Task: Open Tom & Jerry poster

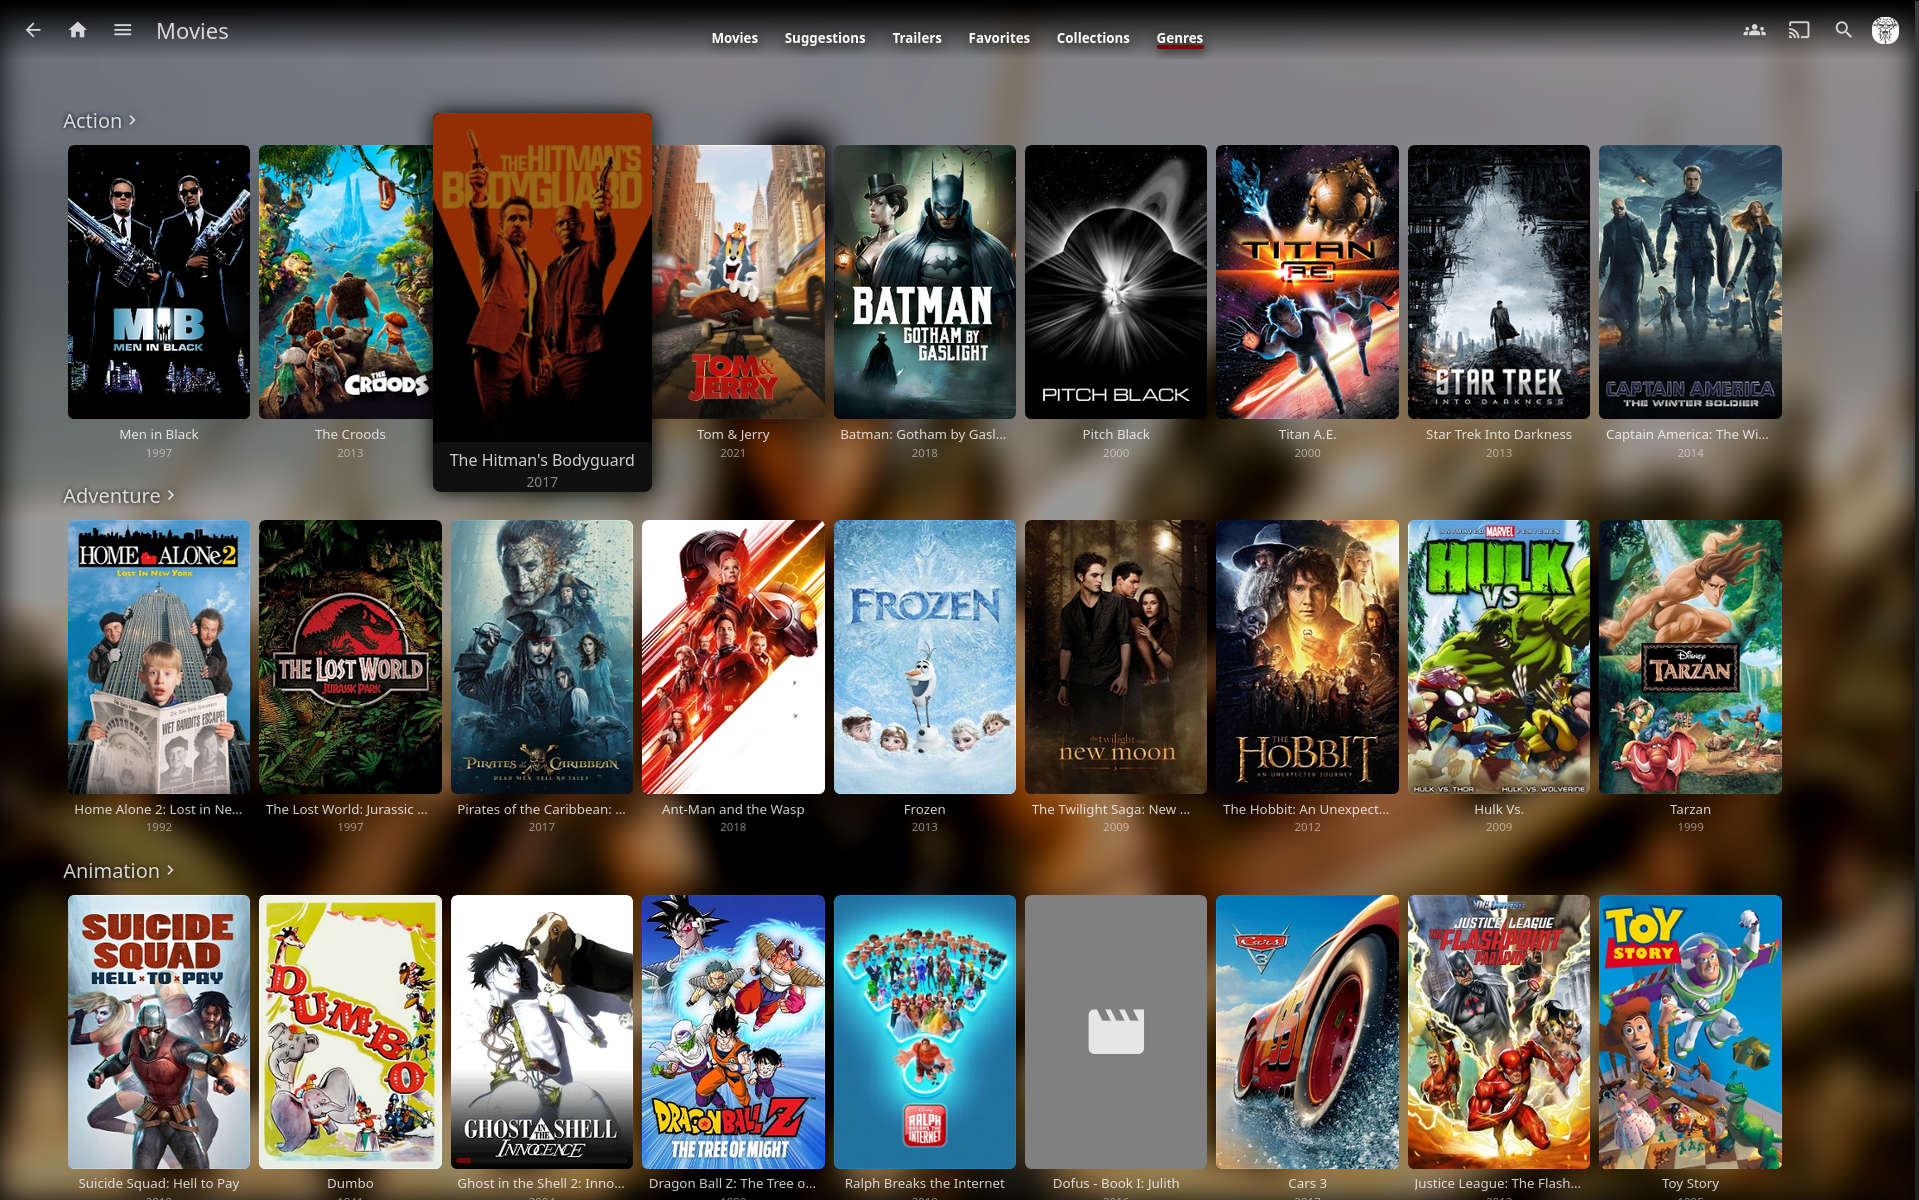Action: click(739, 282)
